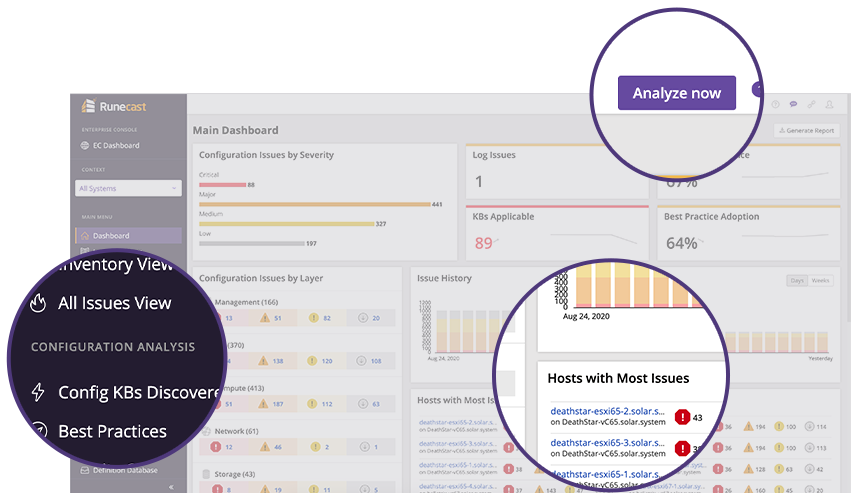The width and height of the screenshot is (853, 493).
Task: Click the host low count 113
Action: [x=821, y=448]
